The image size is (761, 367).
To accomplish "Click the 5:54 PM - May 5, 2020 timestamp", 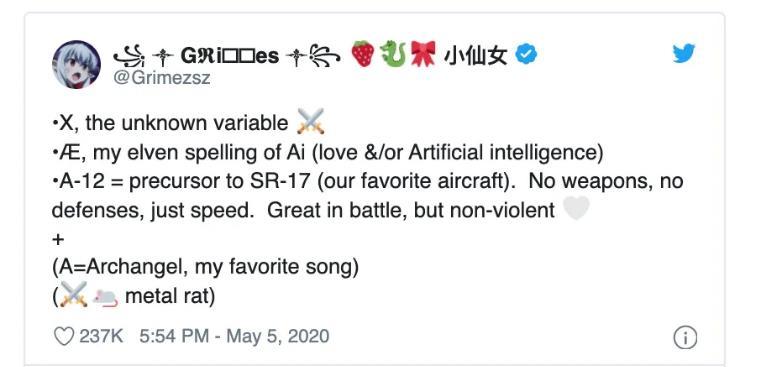I will pyautogui.click(x=234, y=336).
